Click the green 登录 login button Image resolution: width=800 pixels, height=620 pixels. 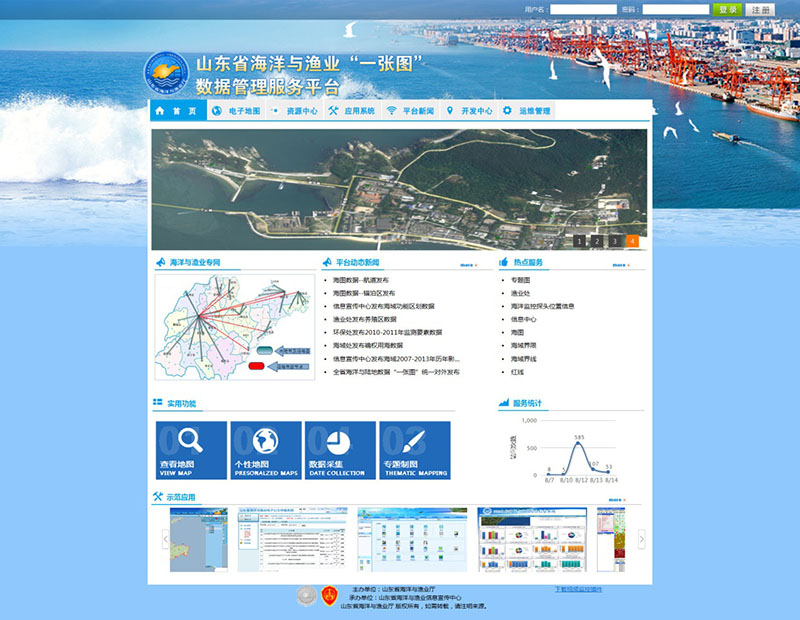pos(728,10)
